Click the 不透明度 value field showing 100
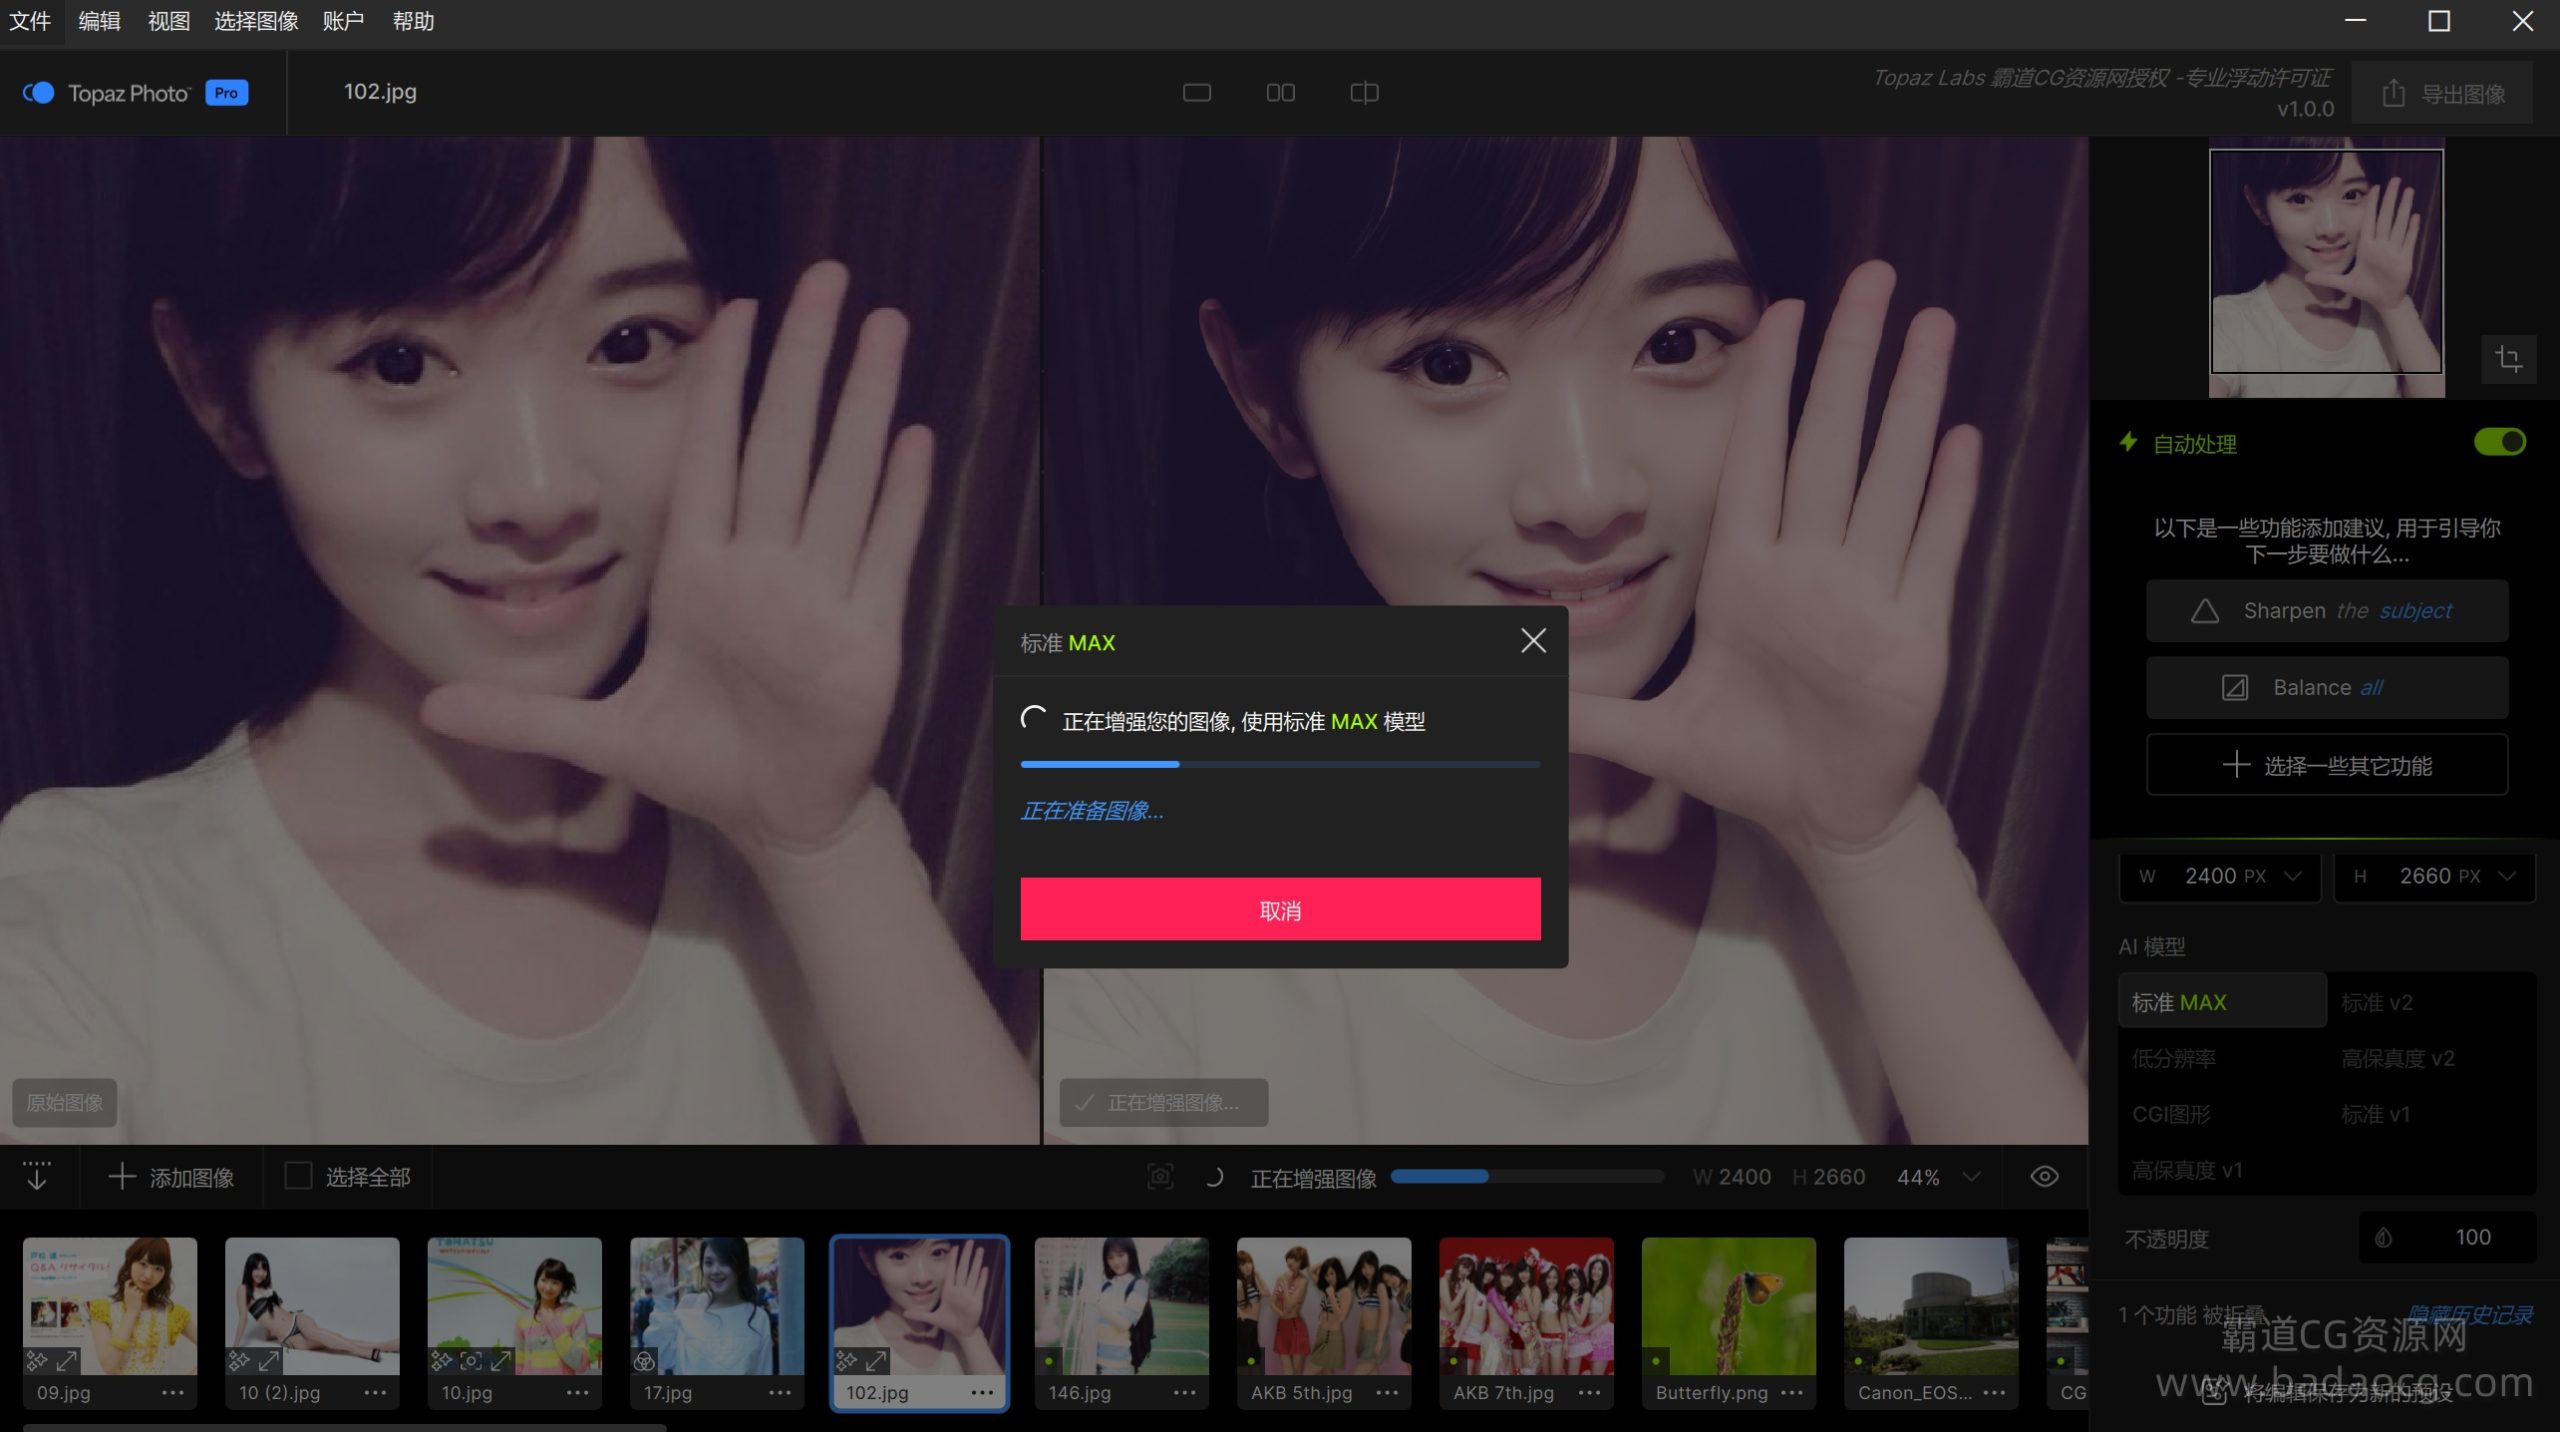 [2471, 1238]
